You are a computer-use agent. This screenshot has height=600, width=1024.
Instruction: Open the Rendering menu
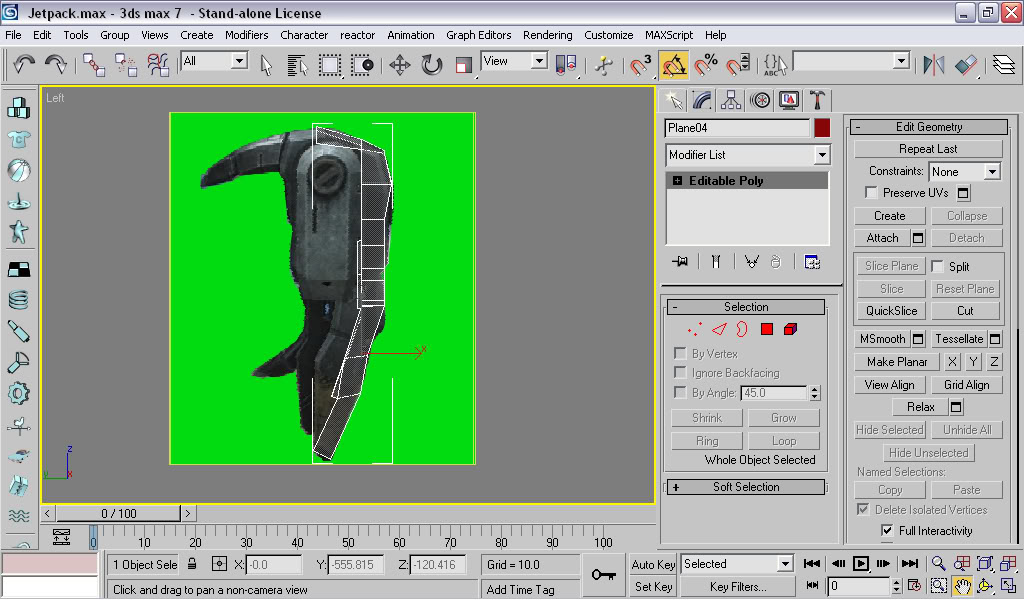click(x=547, y=35)
